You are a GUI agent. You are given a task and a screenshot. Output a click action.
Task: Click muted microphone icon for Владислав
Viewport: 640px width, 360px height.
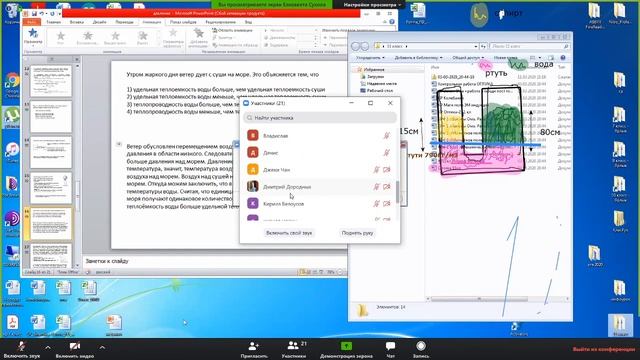pyautogui.click(x=386, y=136)
